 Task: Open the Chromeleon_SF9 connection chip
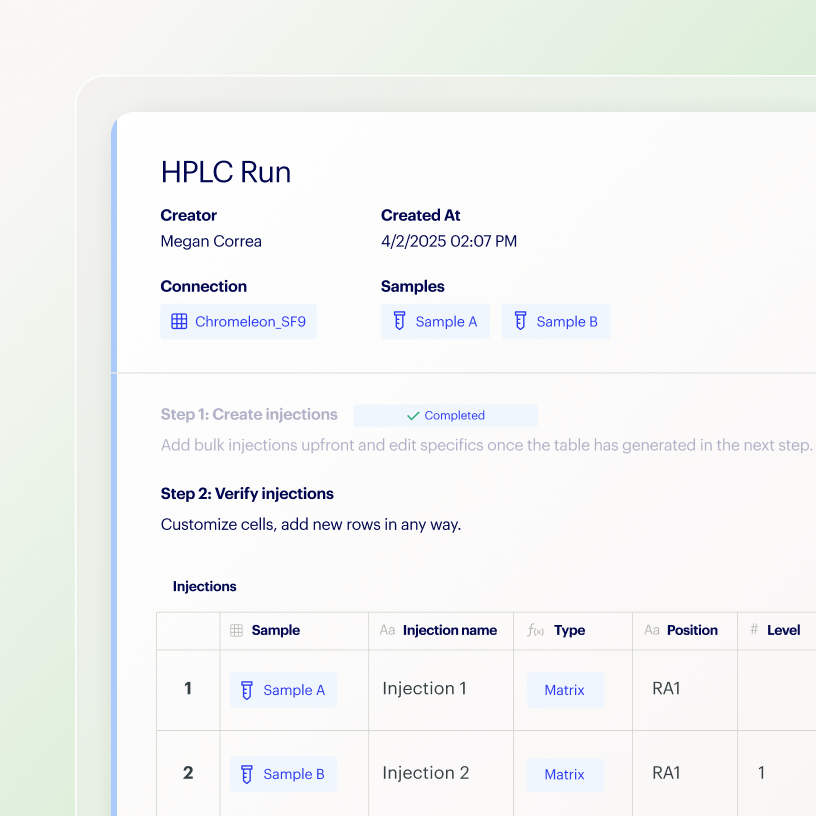pyautogui.click(x=238, y=322)
